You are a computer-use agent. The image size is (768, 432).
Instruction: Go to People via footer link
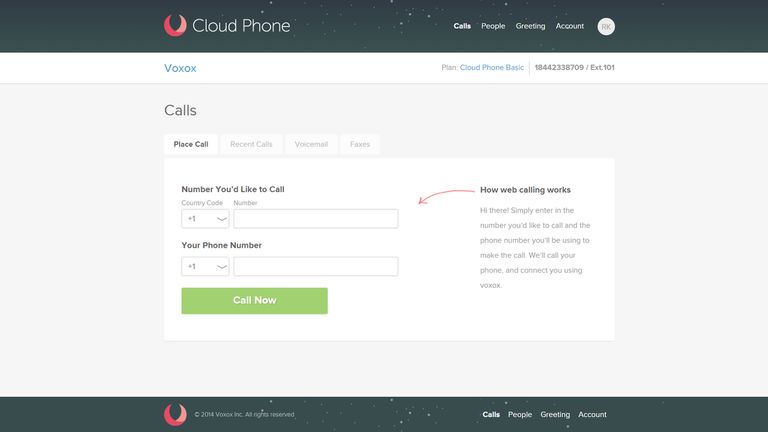[x=520, y=414]
